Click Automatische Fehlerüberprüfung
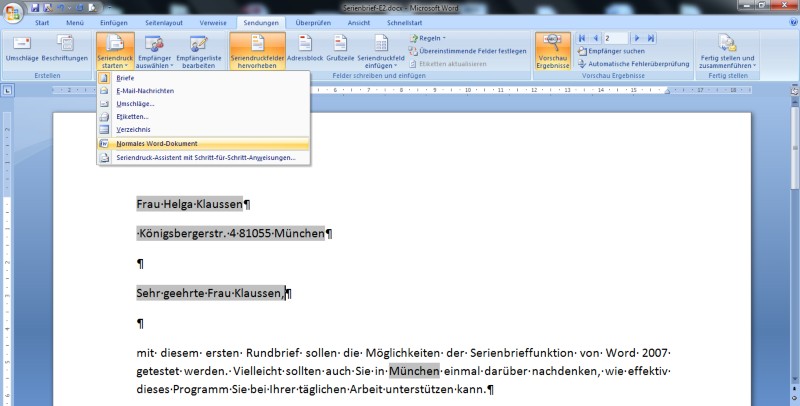Viewport: 800px width, 406px height. coord(638,63)
